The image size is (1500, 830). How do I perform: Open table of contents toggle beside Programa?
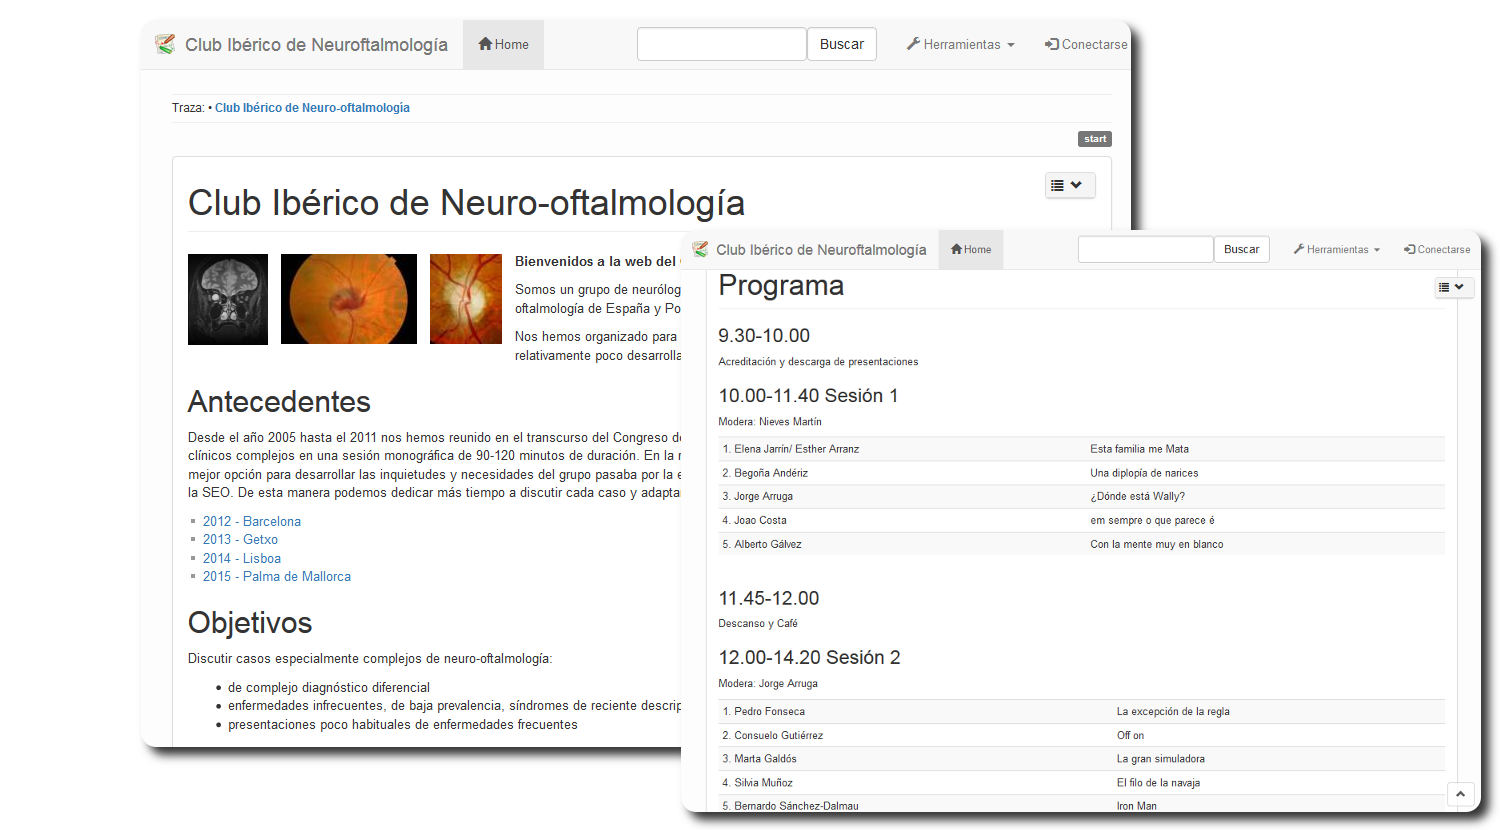[1453, 288]
